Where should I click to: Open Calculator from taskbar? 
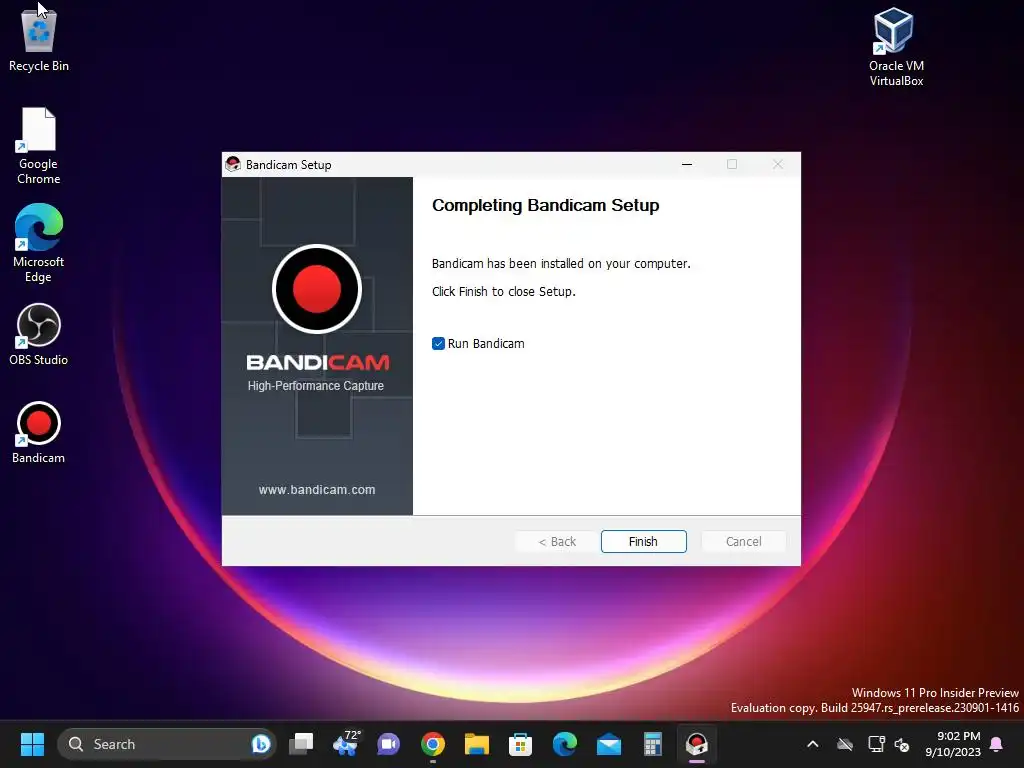(652, 744)
